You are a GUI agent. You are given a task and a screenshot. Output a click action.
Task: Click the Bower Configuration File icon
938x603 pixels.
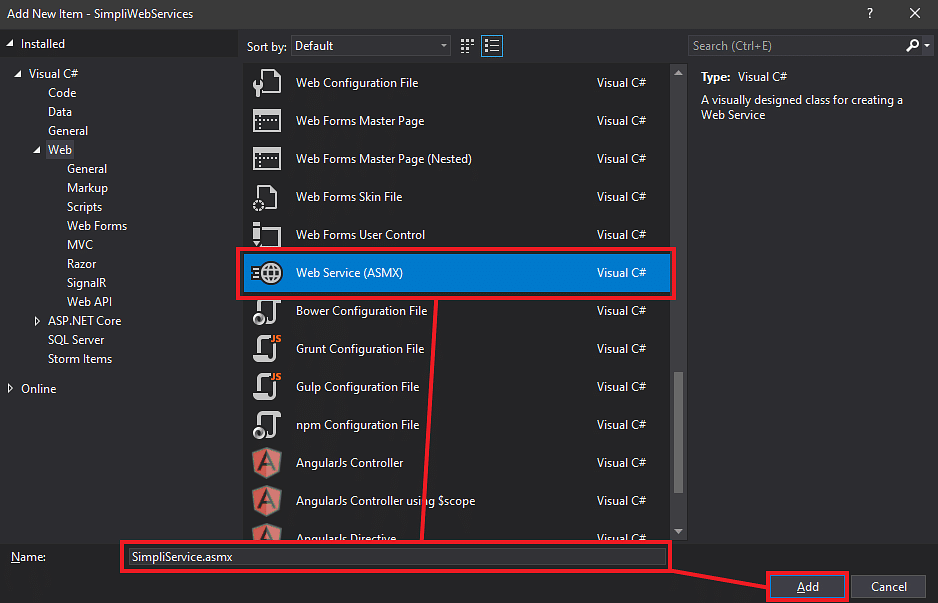point(267,311)
